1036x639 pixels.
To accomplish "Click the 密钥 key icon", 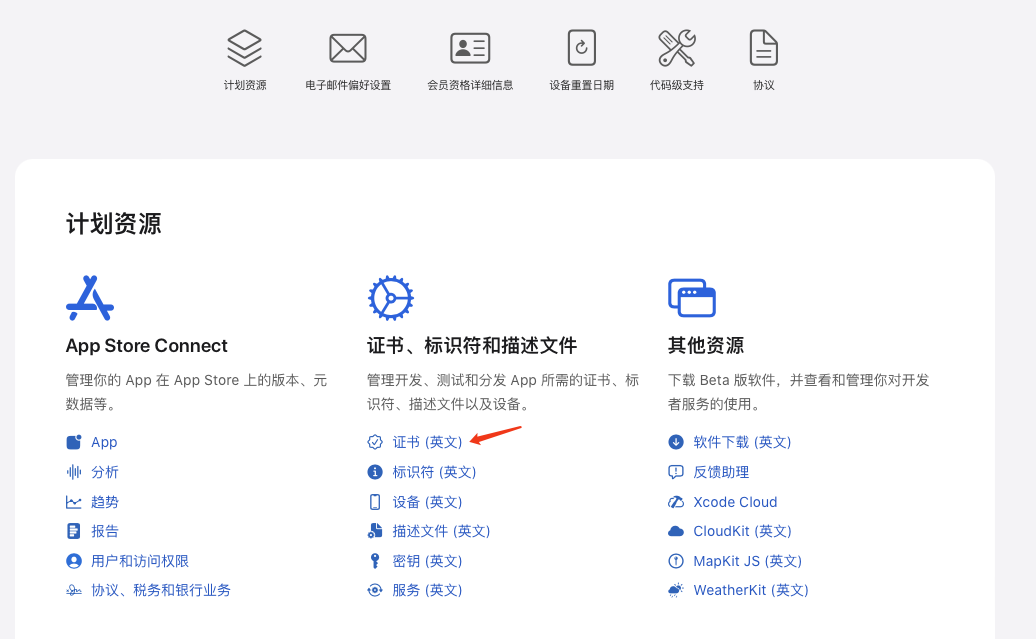I will click(375, 561).
